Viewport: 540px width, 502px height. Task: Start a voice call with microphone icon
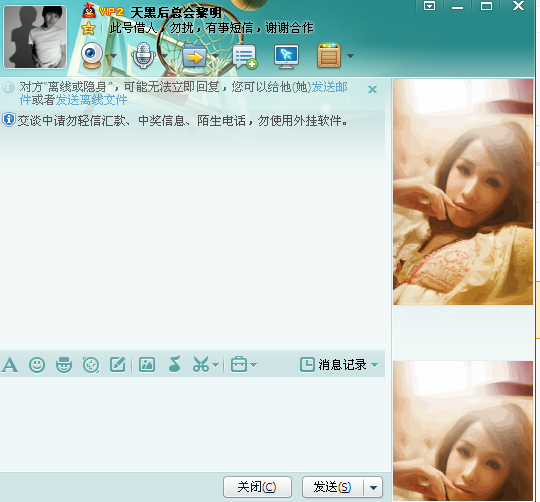pos(143,55)
